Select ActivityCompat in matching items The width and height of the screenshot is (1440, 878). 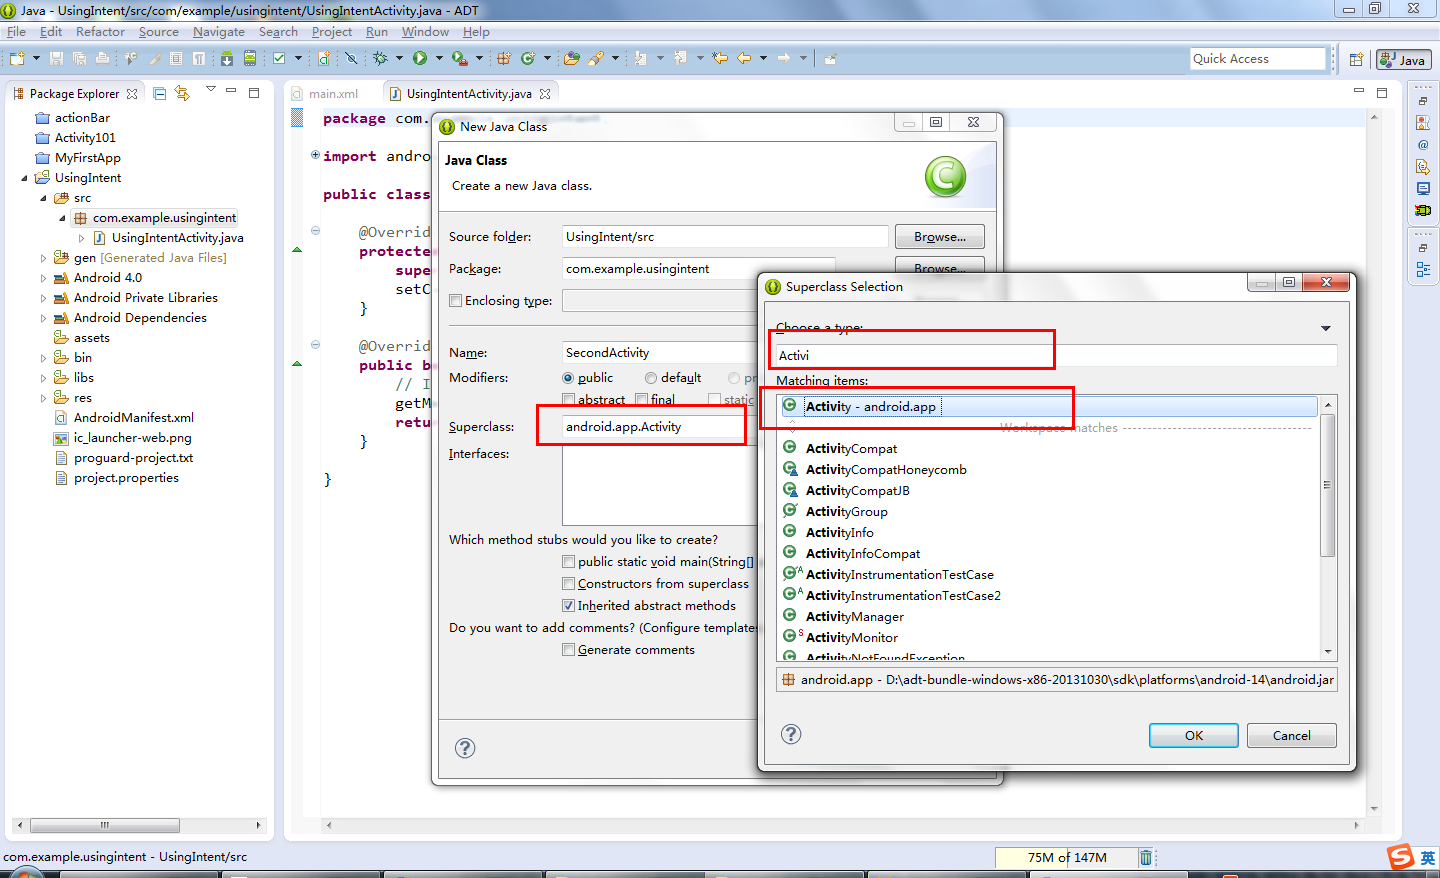(851, 448)
